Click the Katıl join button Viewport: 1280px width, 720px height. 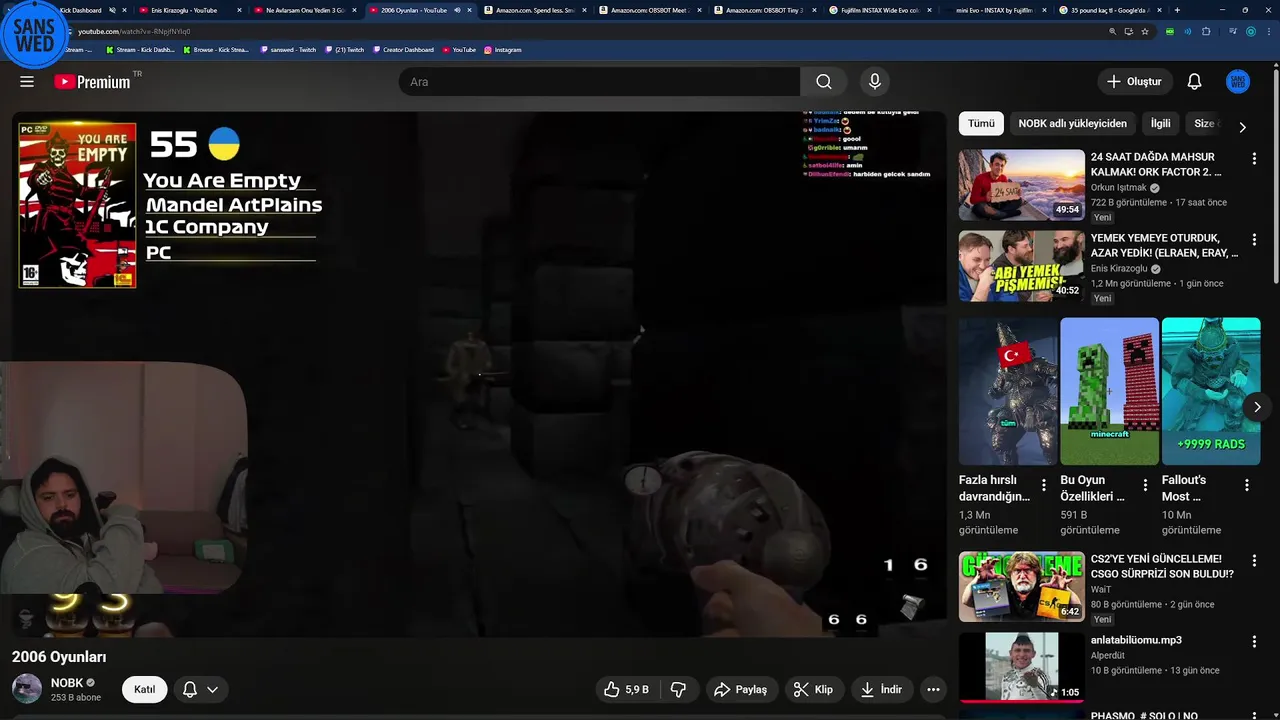[x=145, y=689]
